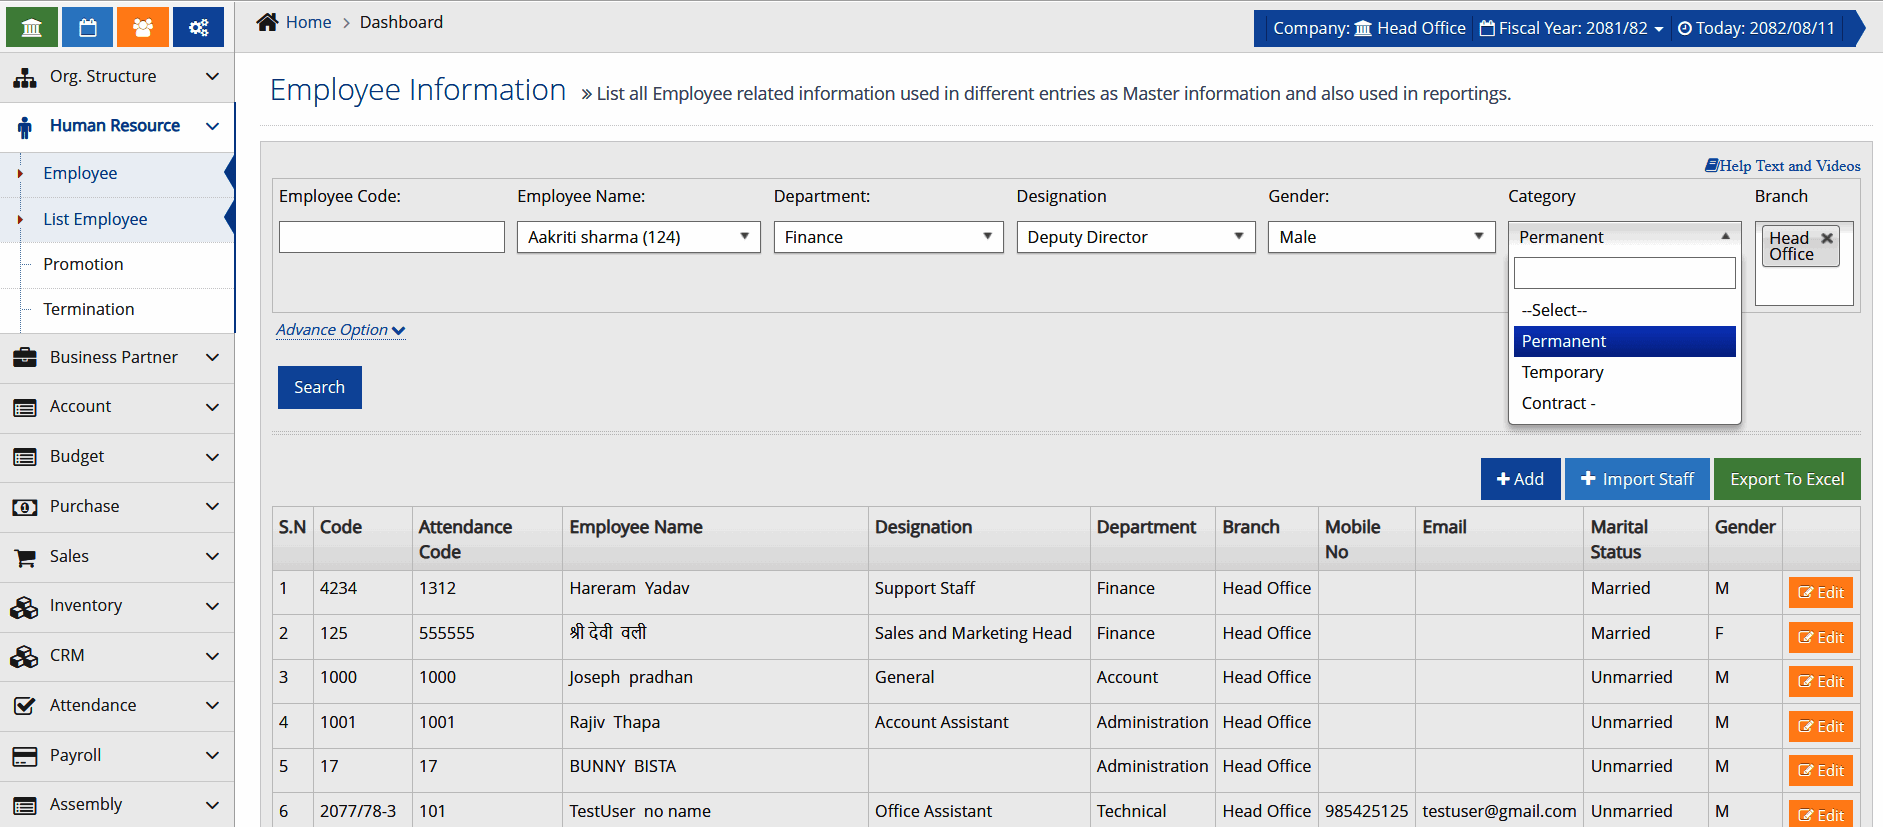Image resolution: width=1883 pixels, height=827 pixels.
Task: Open Help Text and Videos link
Action: tap(1782, 166)
